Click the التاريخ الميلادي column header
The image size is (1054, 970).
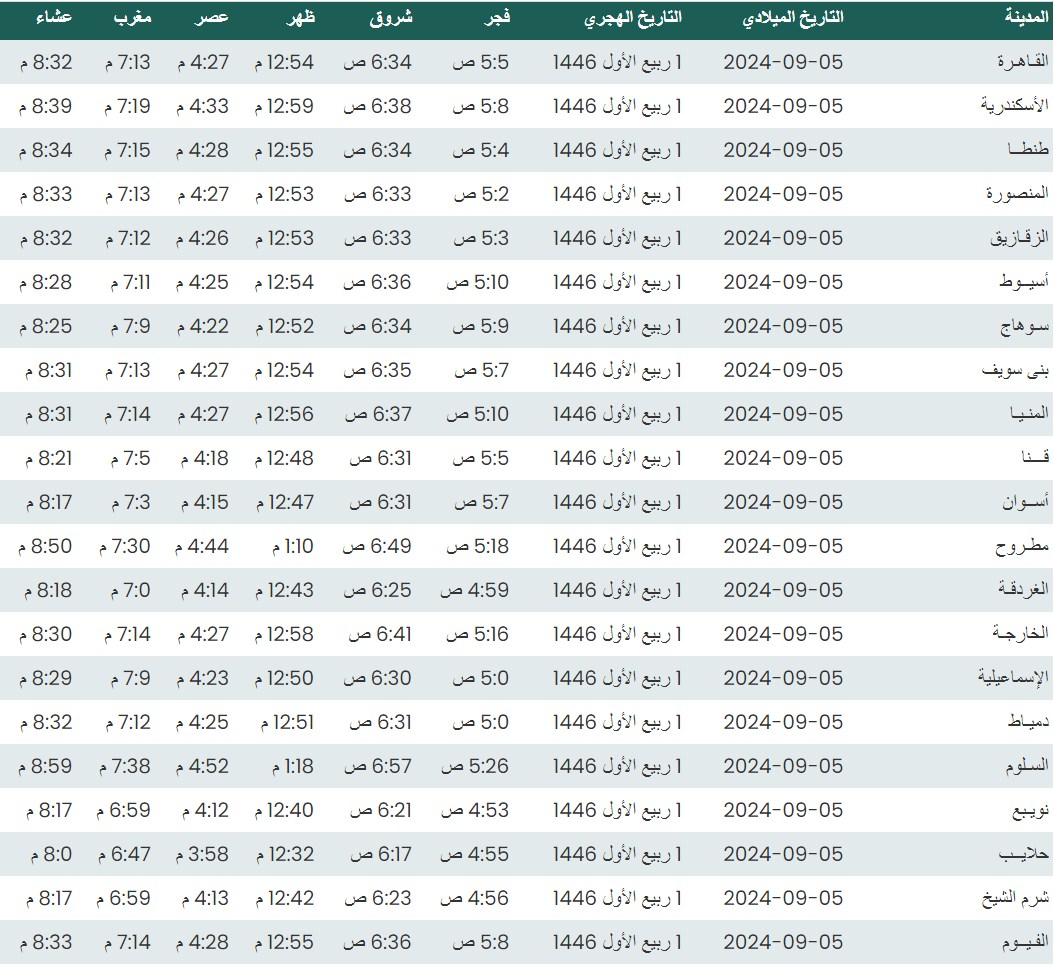[x=794, y=18]
